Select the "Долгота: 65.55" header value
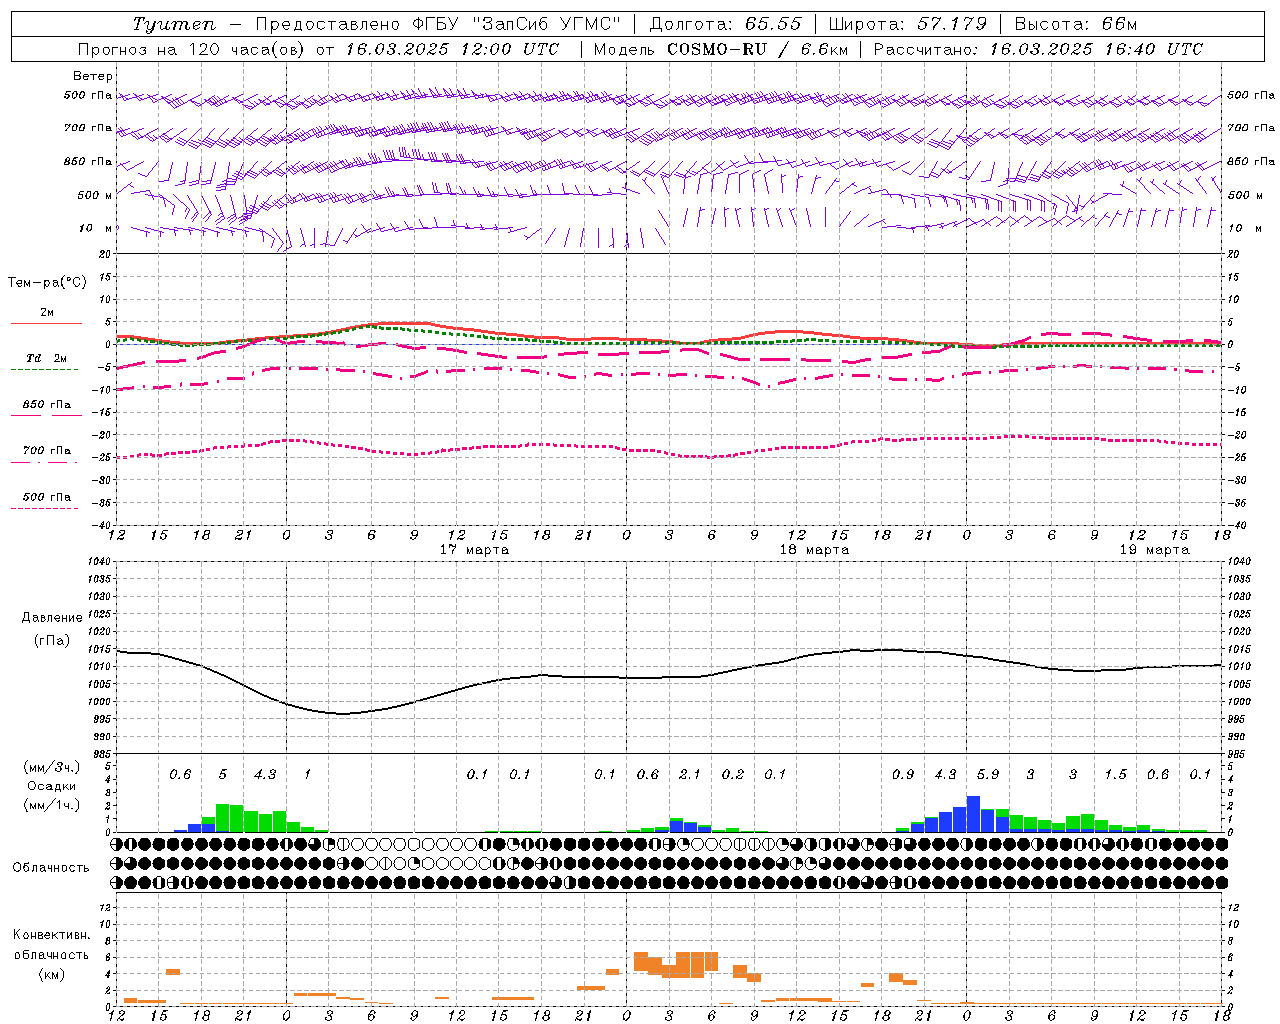The image size is (1280, 1024). 725,24
